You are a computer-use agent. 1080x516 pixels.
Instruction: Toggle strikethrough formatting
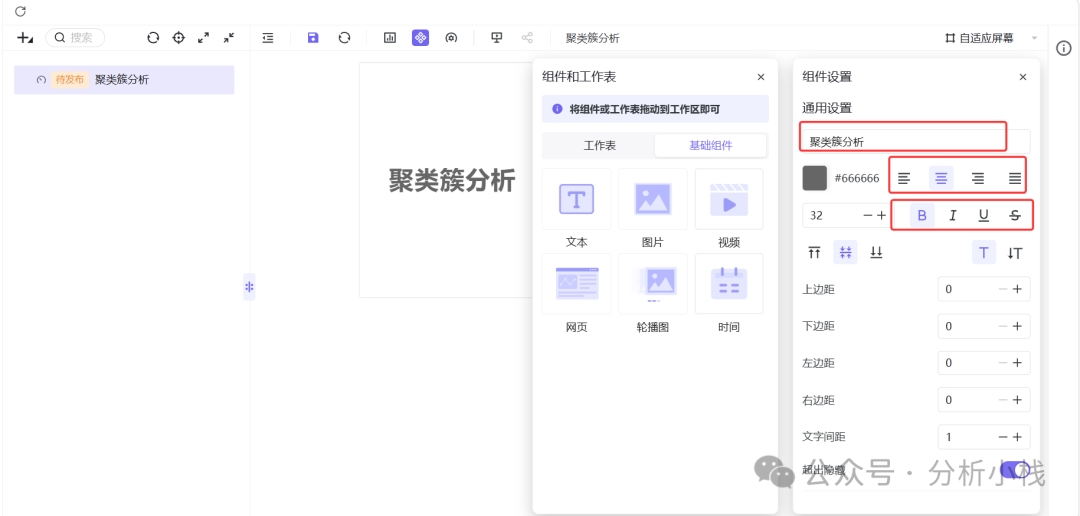[1015, 216]
